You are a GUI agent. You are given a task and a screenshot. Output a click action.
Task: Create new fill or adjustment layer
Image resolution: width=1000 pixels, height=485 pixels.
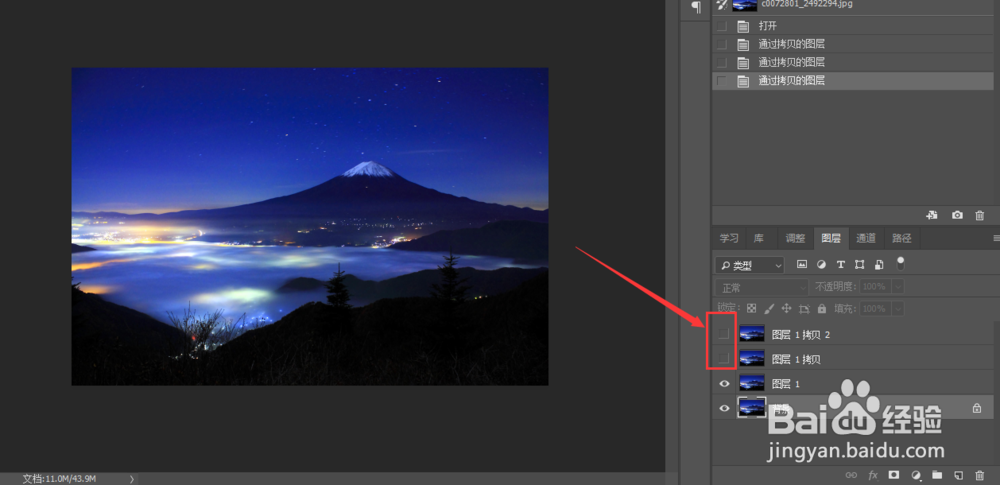click(x=916, y=475)
